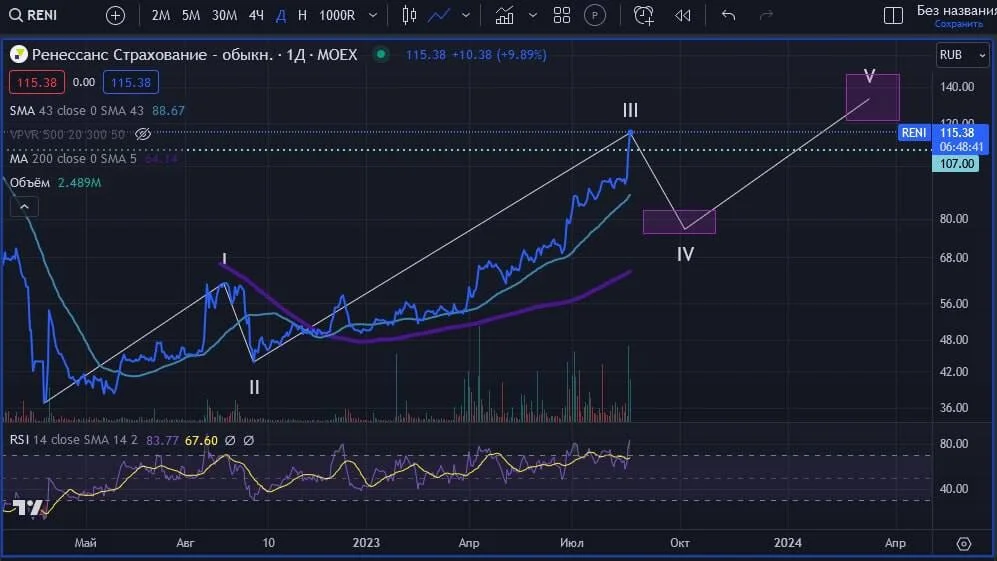Click the 80.00 level on RSI scale
Screen dimensions: 997x561
pos(954,443)
